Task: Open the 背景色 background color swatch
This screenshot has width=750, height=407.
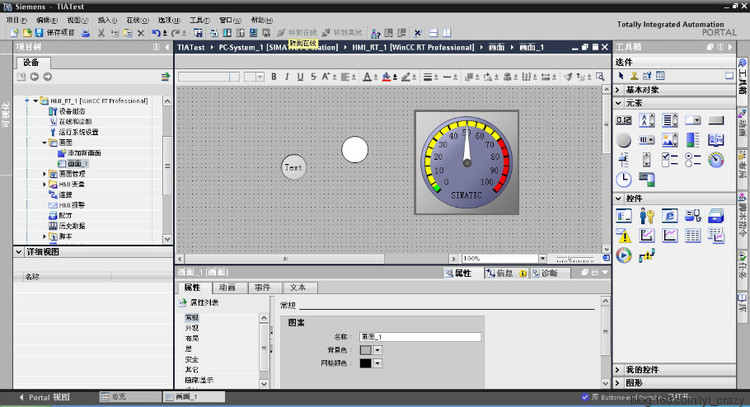Action: [x=369, y=350]
